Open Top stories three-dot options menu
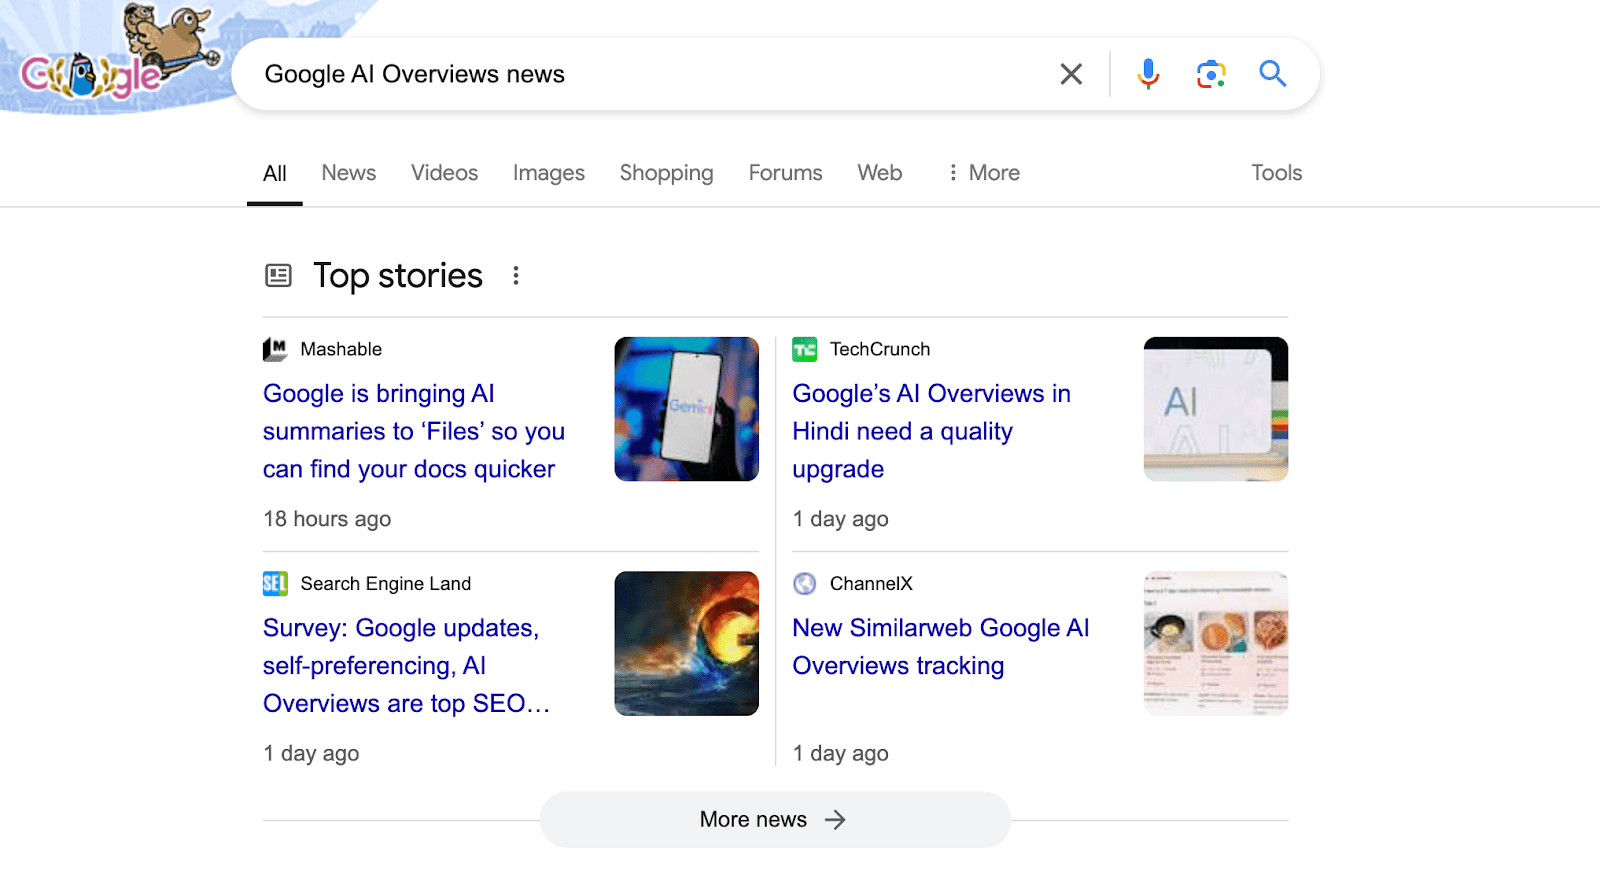 pos(516,275)
